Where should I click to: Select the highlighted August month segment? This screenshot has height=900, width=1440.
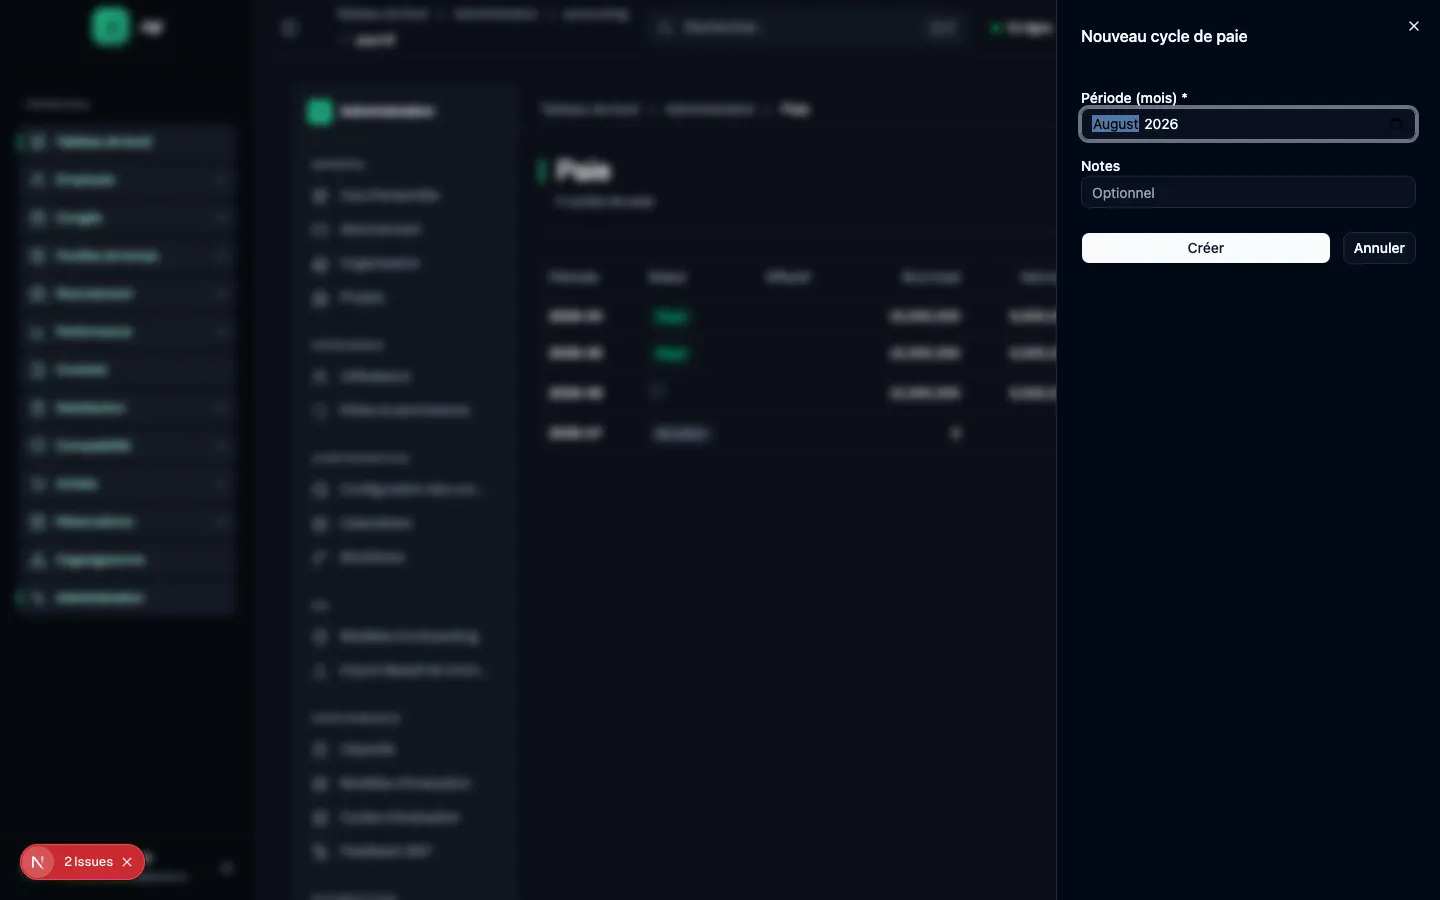coord(1115,124)
